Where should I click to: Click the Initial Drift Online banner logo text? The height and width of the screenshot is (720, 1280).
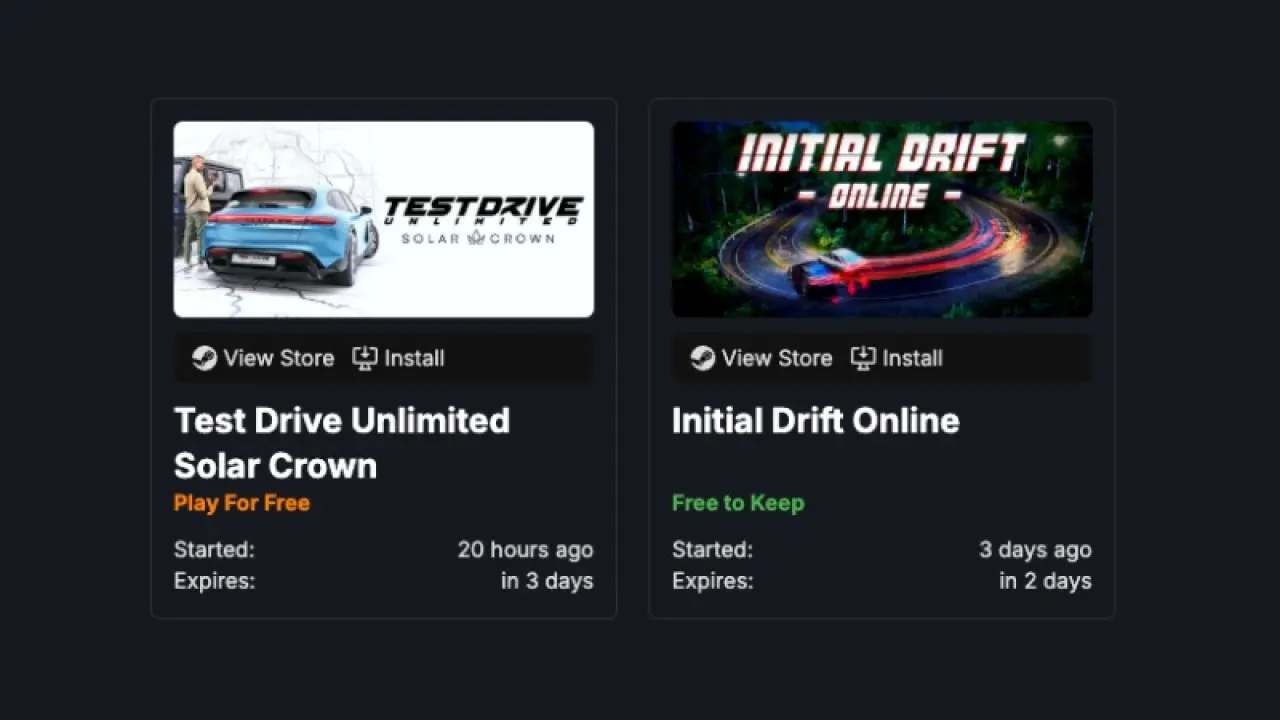click(881, 170)
